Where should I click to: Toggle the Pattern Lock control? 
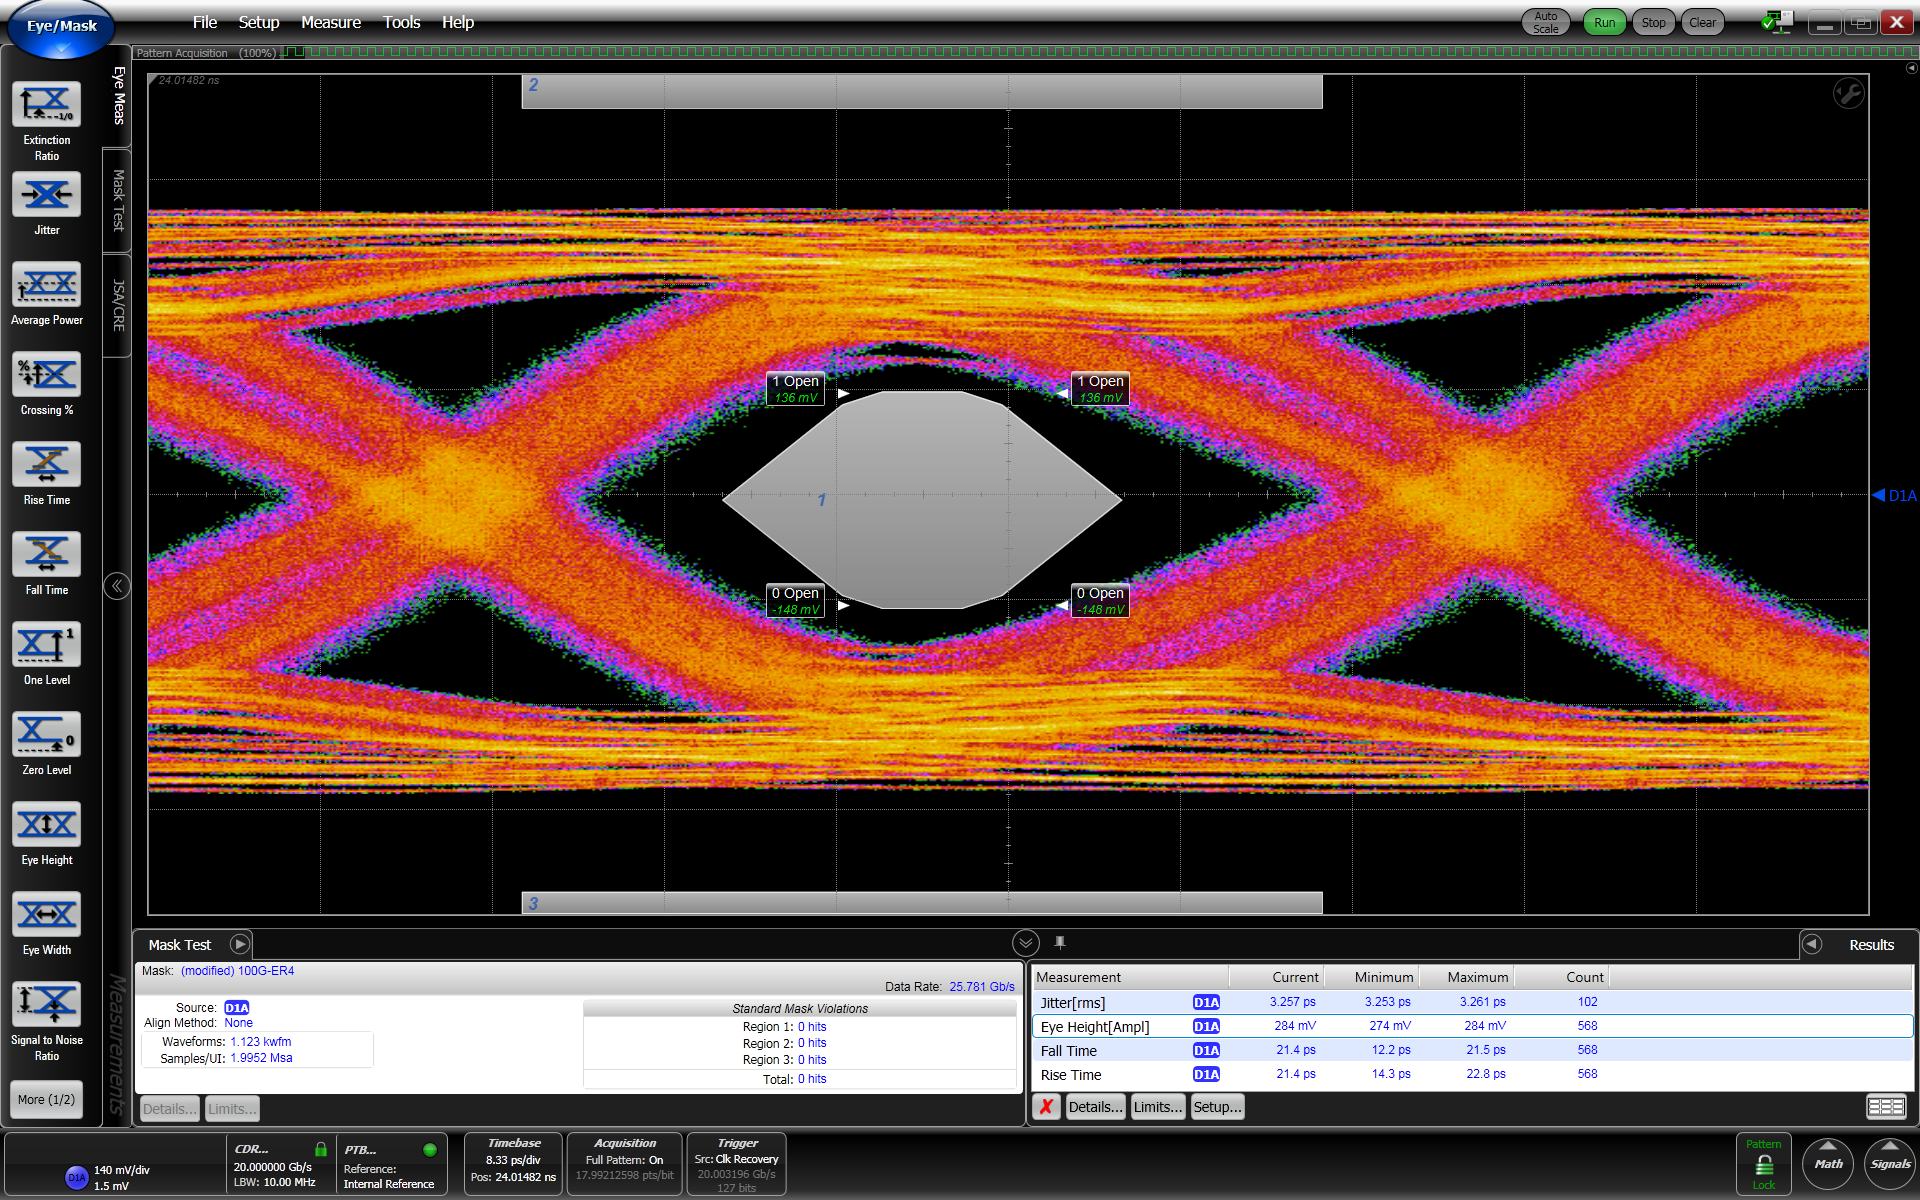pos(1764,1165)
